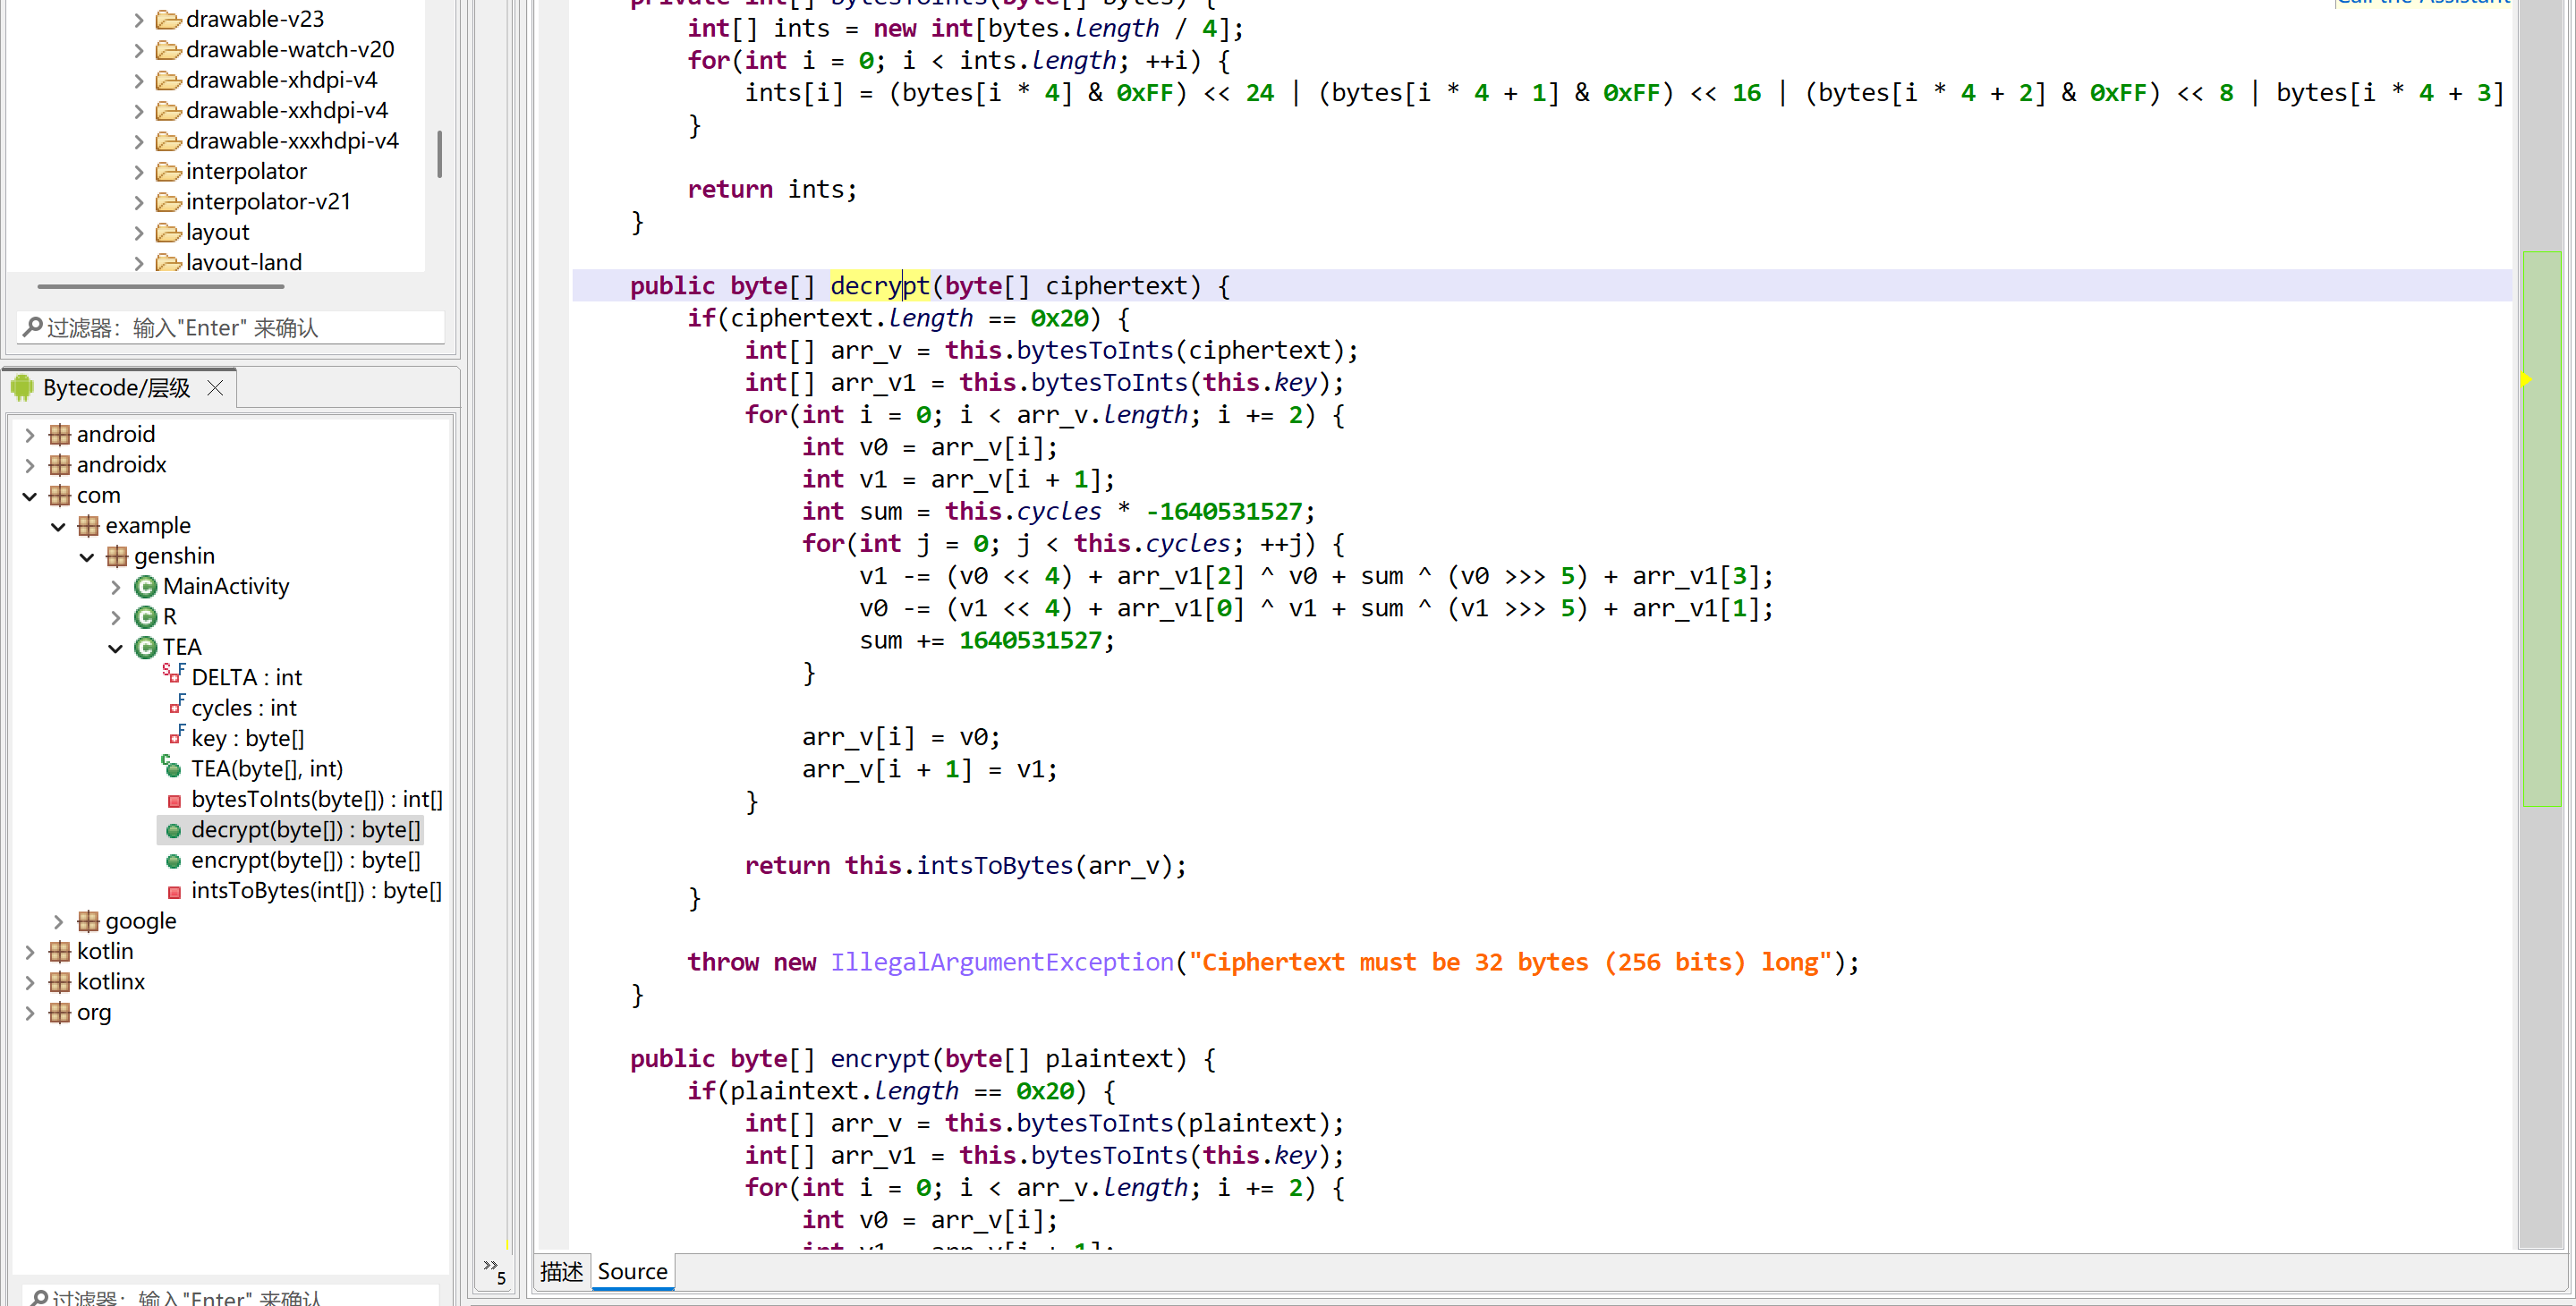Collapse the TEA class node
The width and height of the screenshot is (2576, 1306).
click(116, 648)
